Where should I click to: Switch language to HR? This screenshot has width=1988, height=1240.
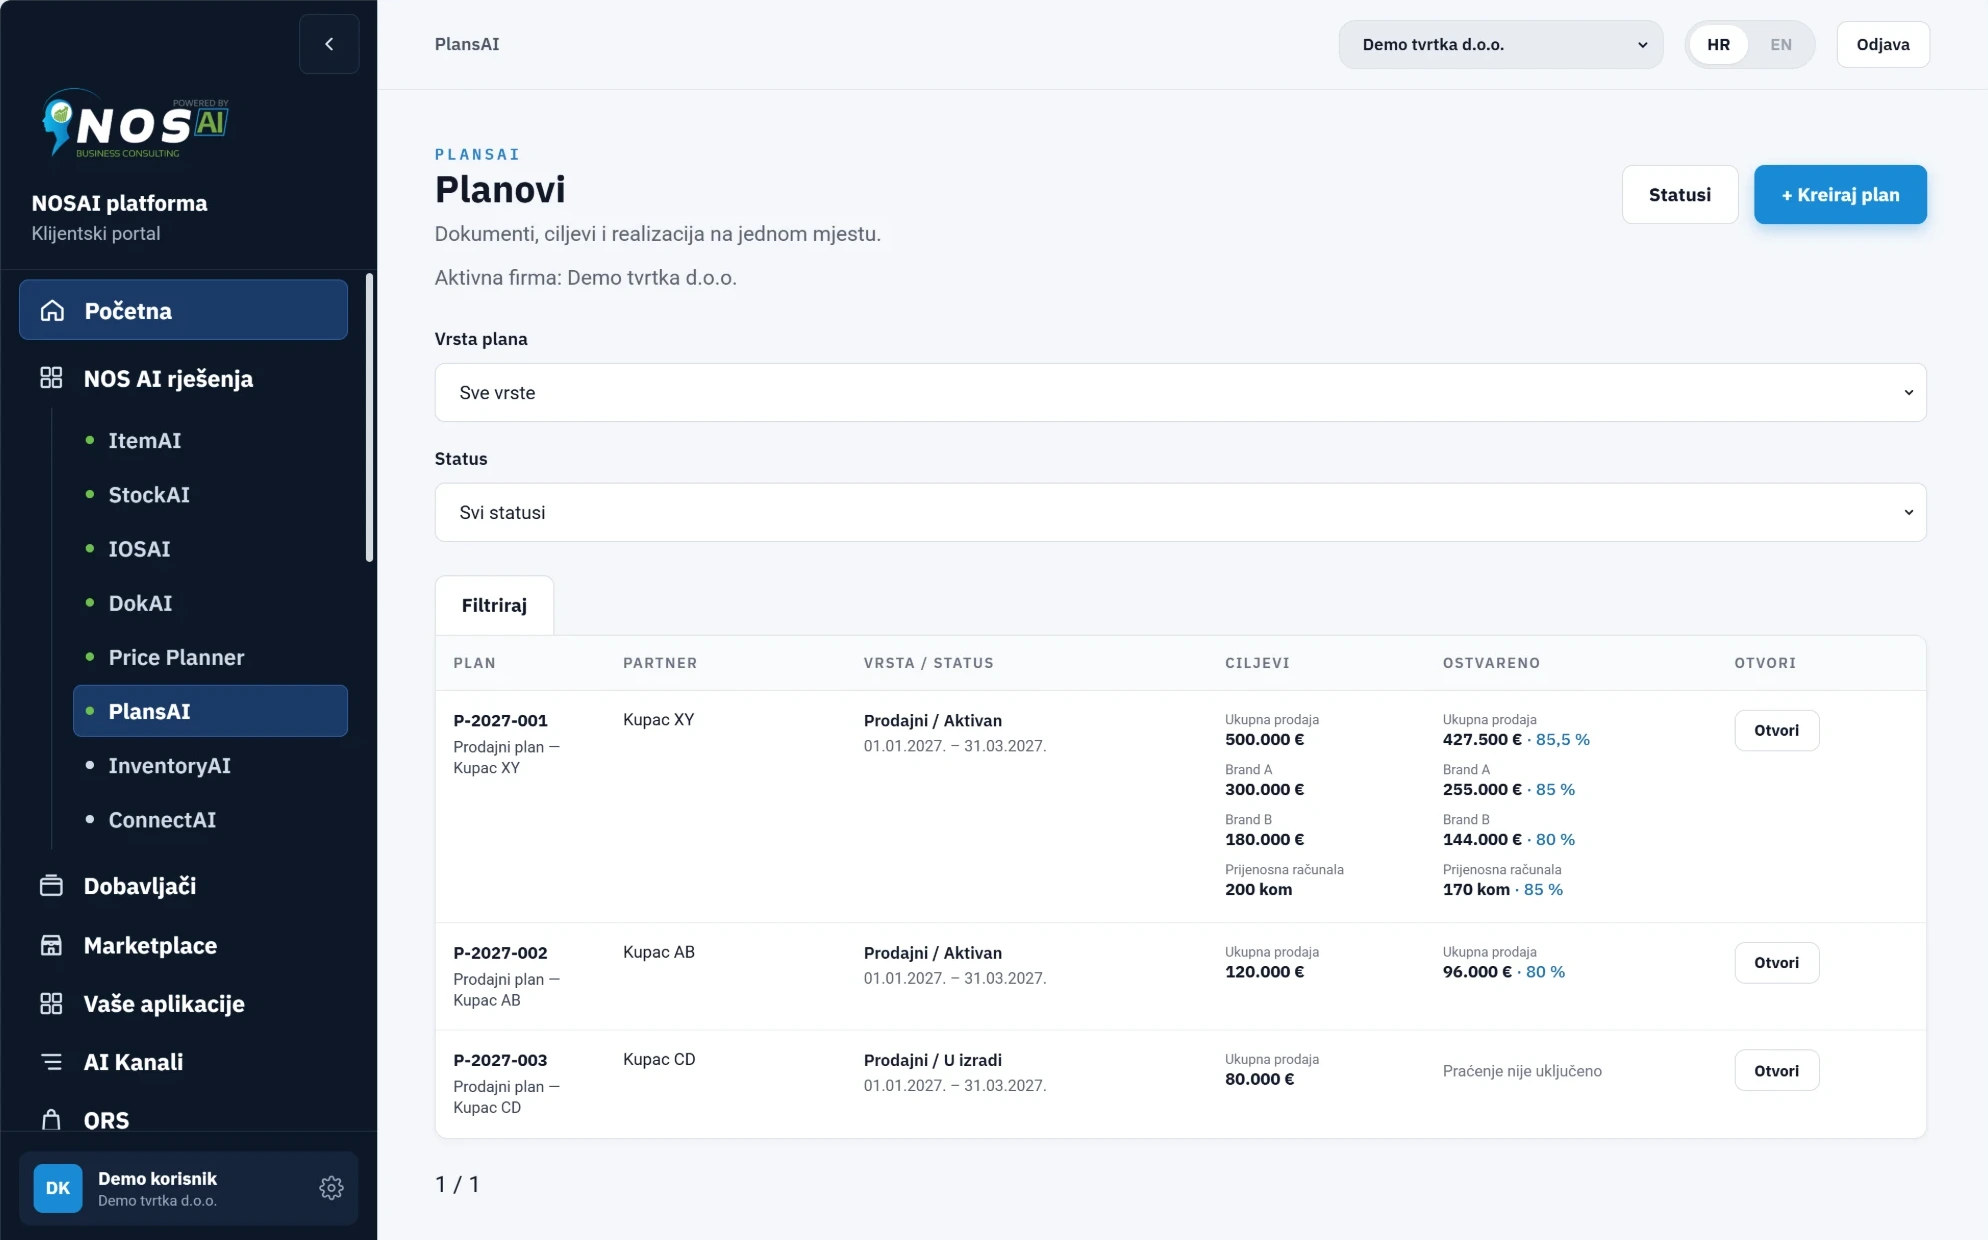[1718, 44]
